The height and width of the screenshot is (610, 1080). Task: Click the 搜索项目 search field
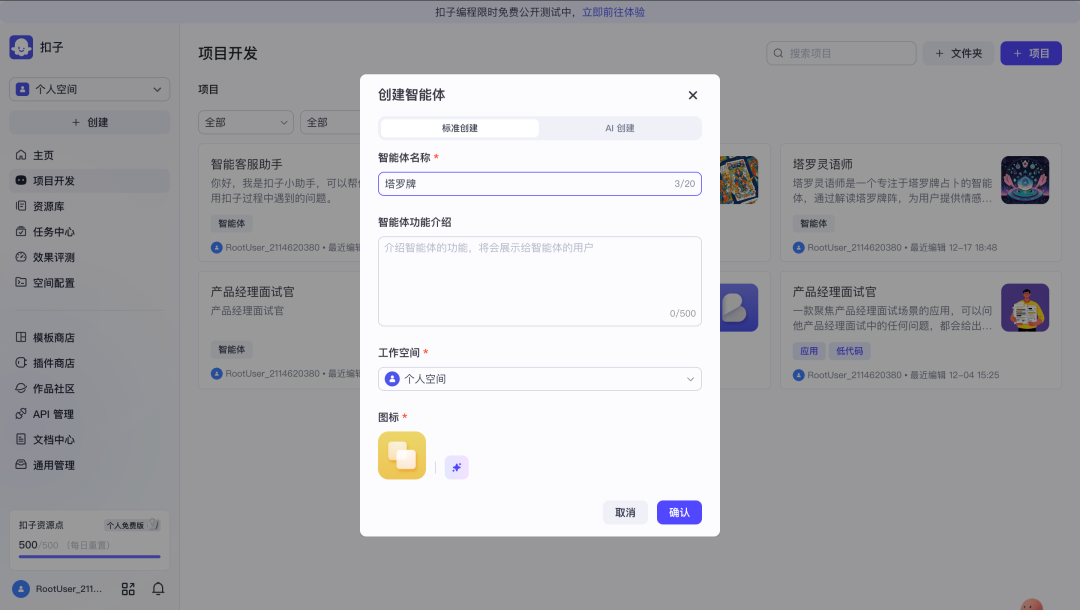[841, 53]
